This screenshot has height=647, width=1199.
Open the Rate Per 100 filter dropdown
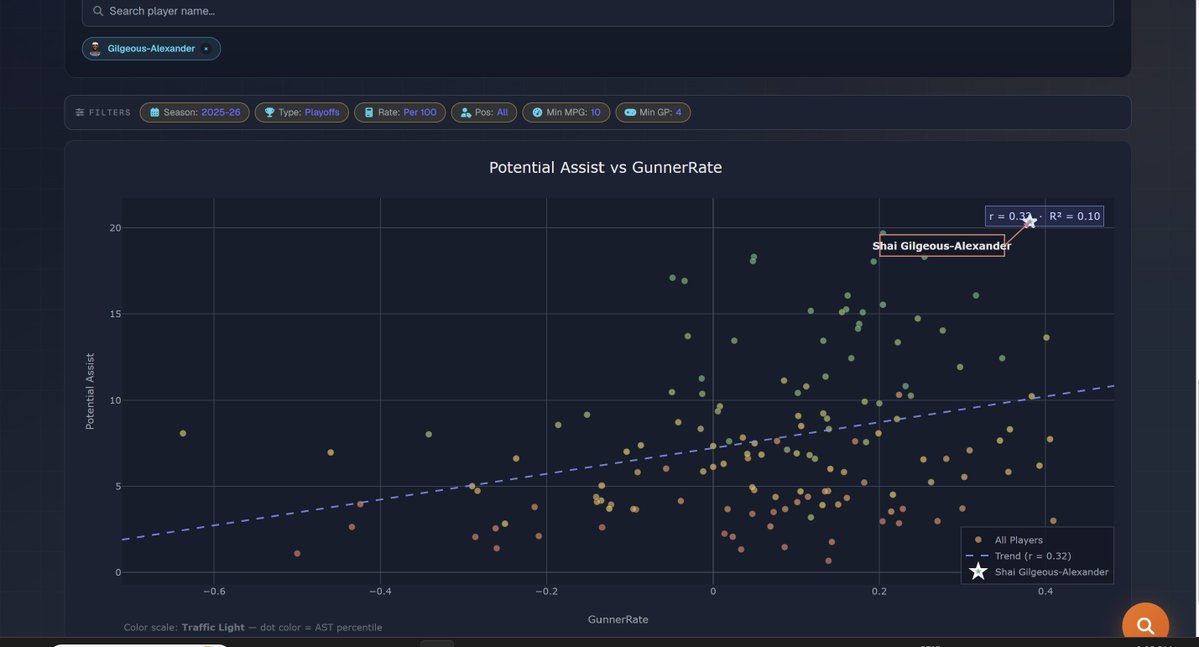pyautogui.click(x=399, y=112)
